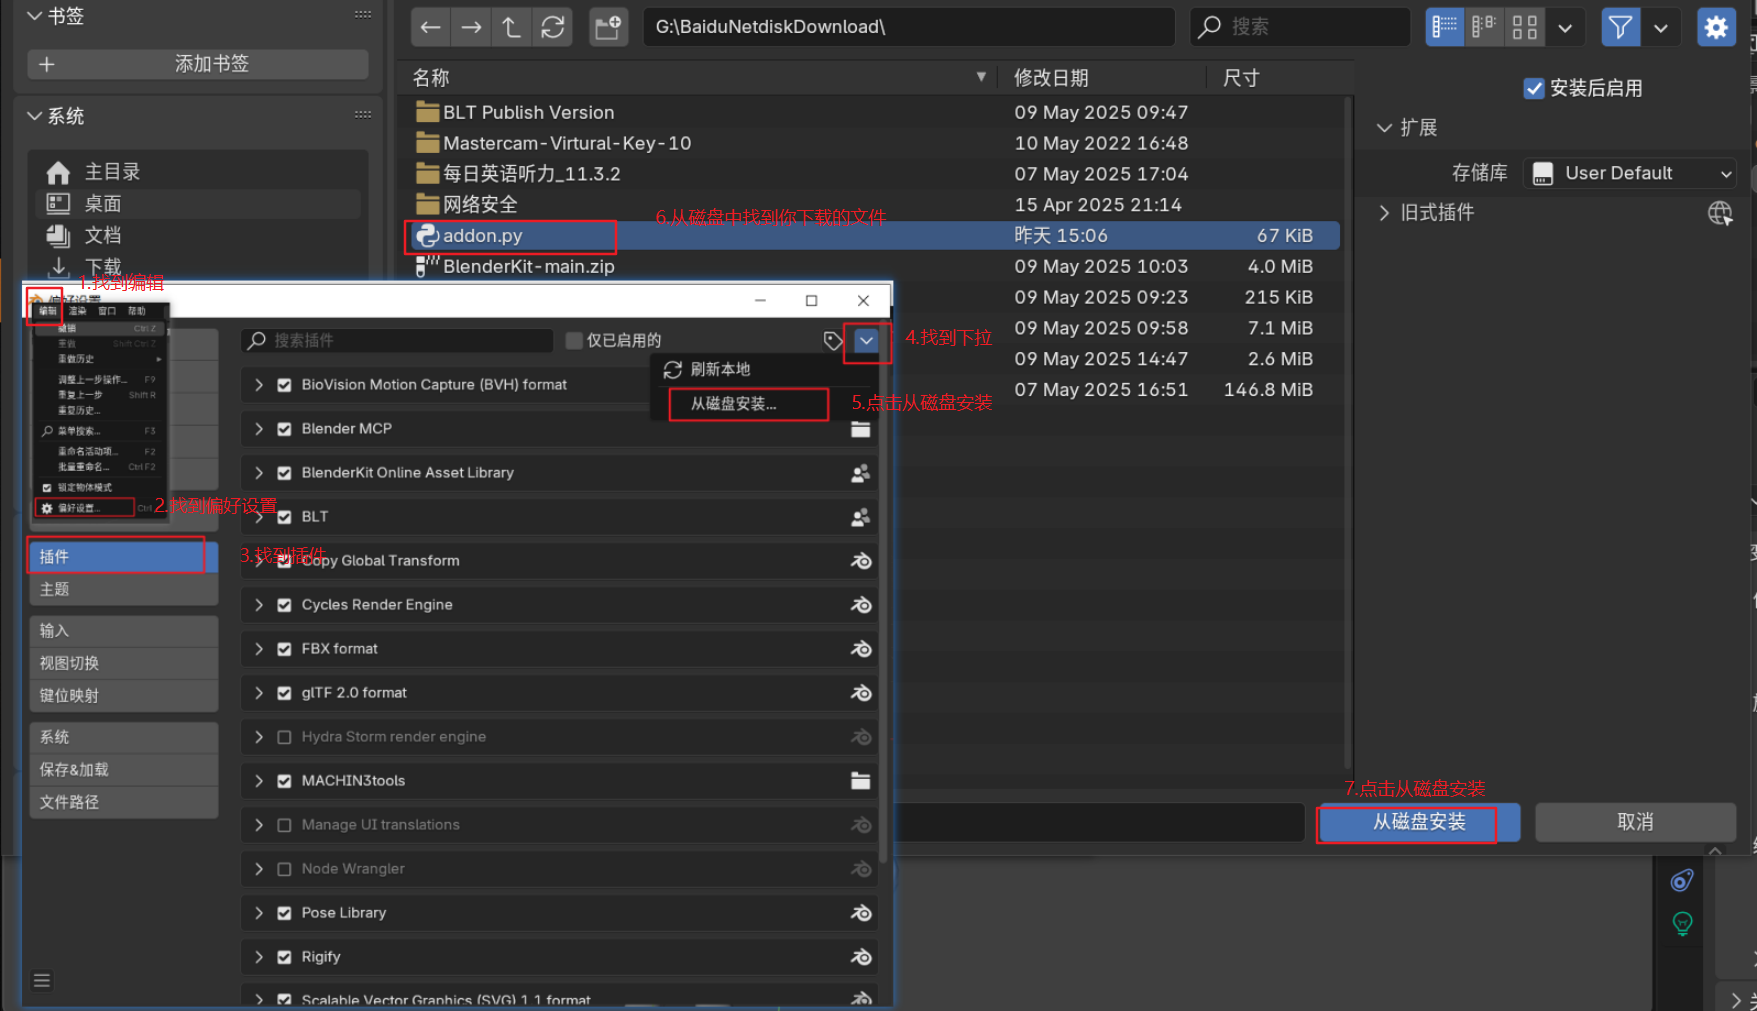Open the 视图切换 preferences section
The height and width of the screenshot is (1011, 1757).
124,664
